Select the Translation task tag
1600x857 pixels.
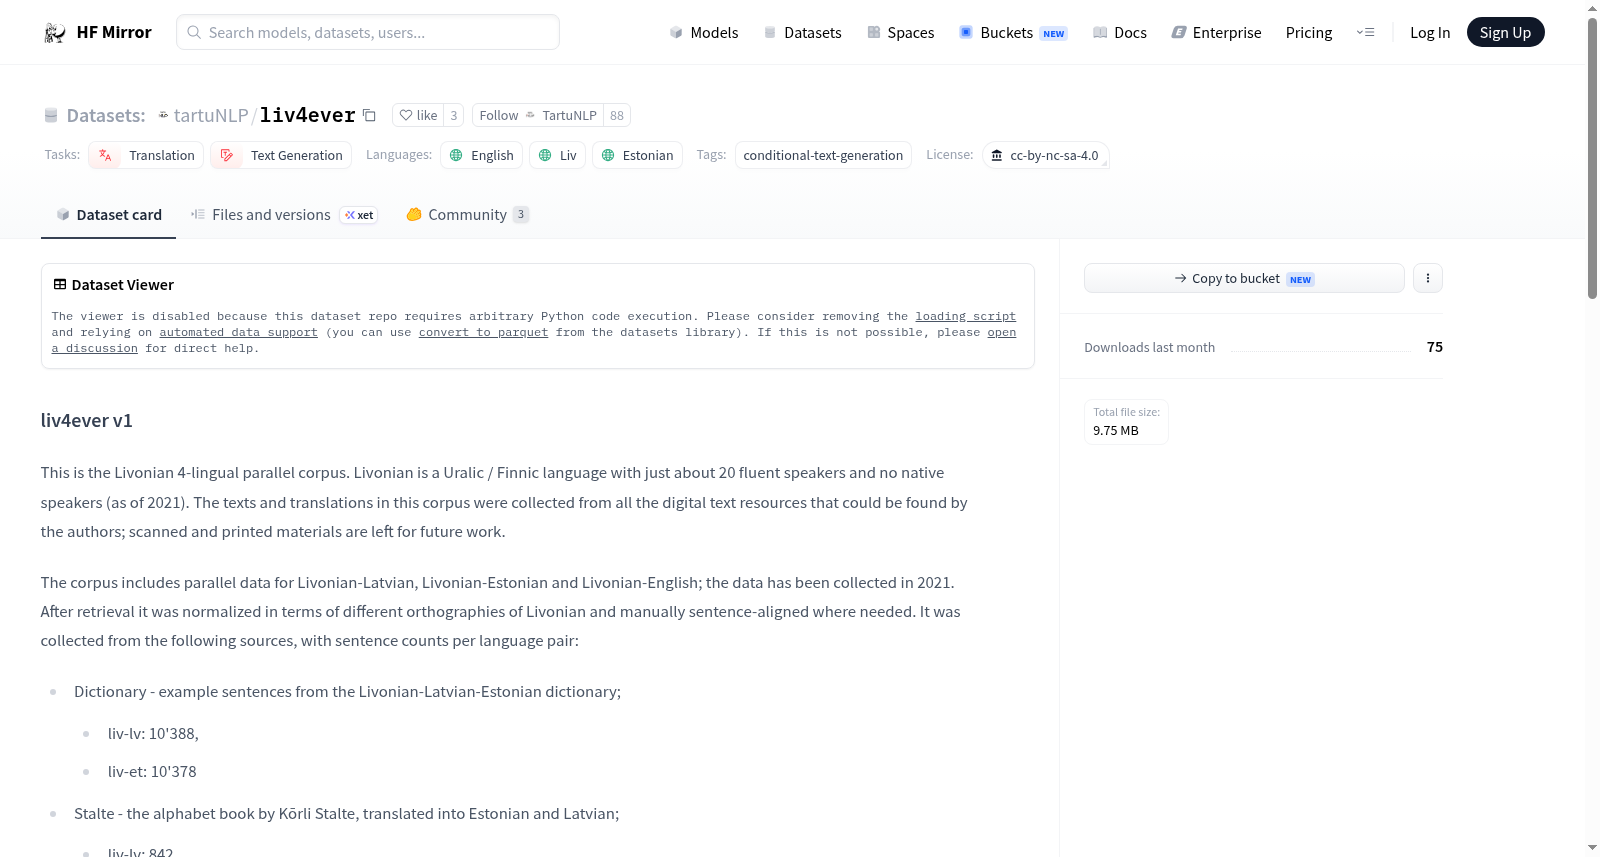(146, 155)
